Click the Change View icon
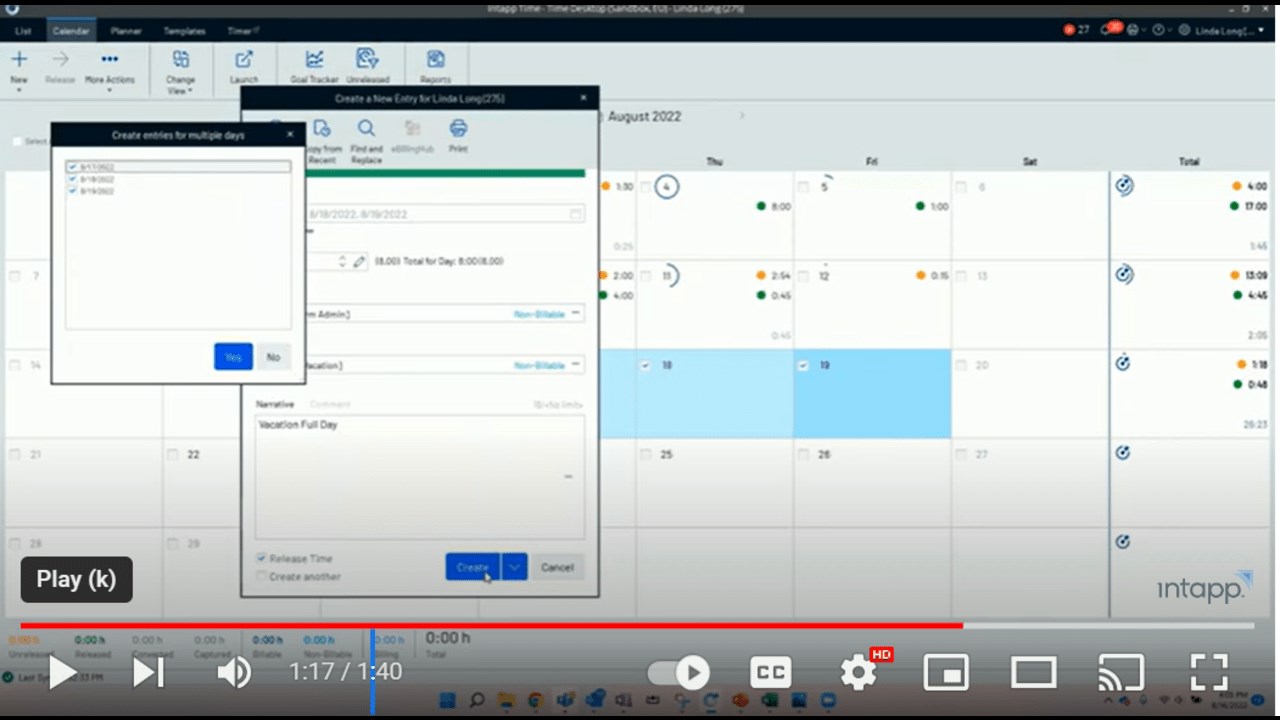The width and height of the screenshot is (1280, 720). [181, 60]
